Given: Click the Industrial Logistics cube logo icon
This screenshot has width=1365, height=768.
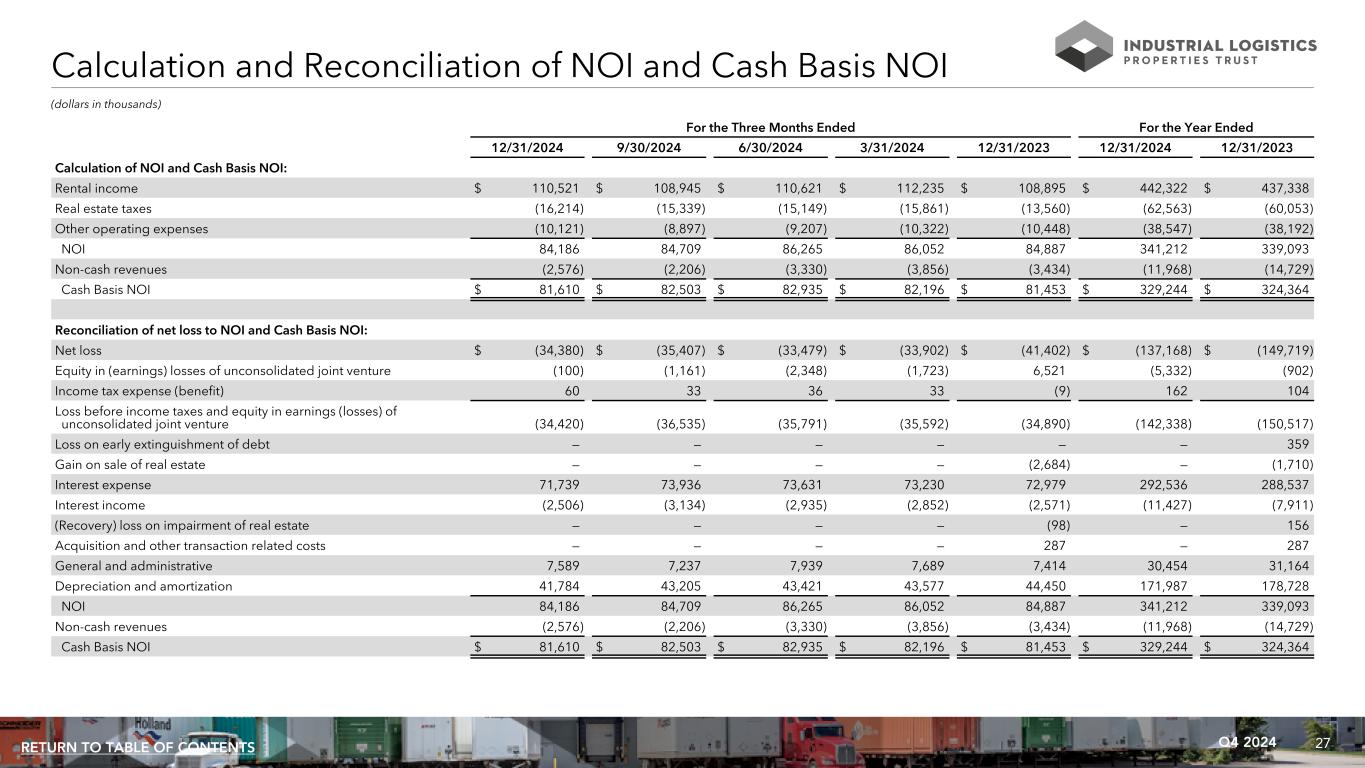Looking at the screenshot, I should pyautogui.click(x=1088, y=47).
